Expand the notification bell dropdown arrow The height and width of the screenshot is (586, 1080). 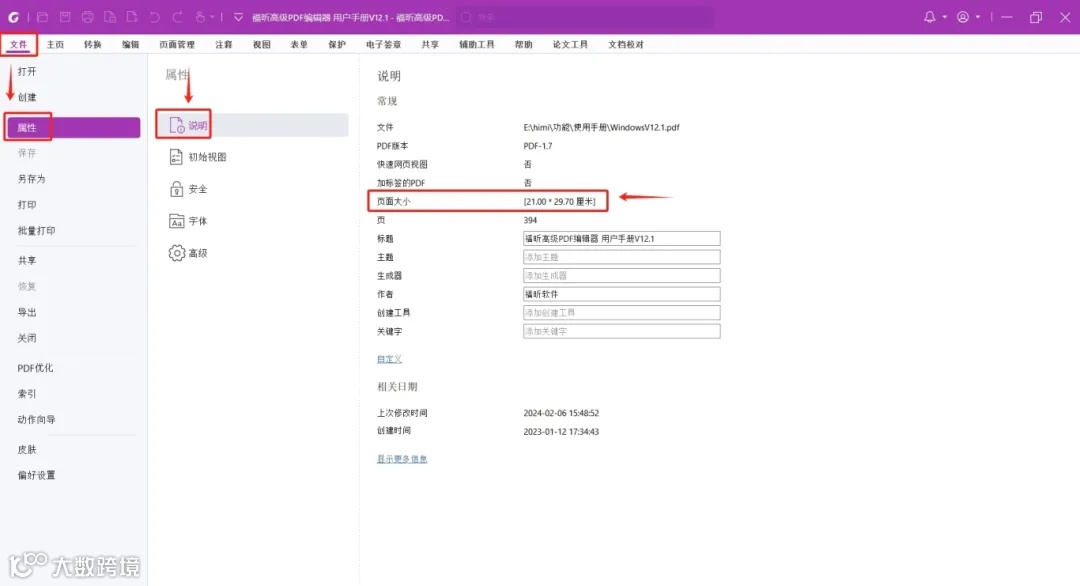[x=944, y=17]
